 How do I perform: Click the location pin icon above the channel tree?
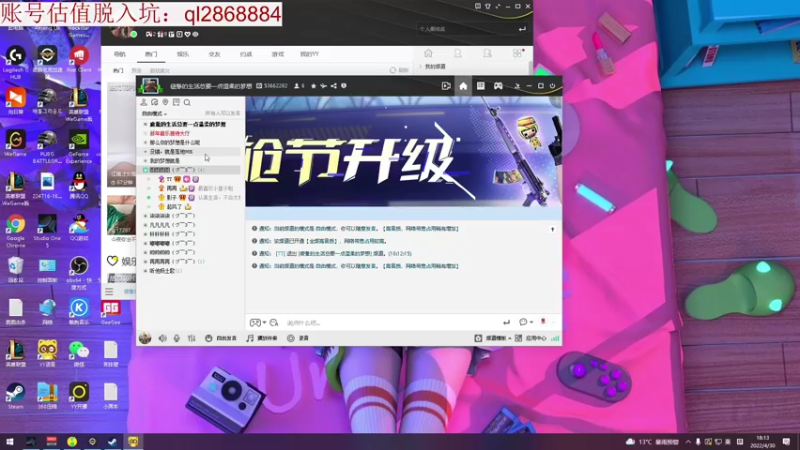(165, 103)
